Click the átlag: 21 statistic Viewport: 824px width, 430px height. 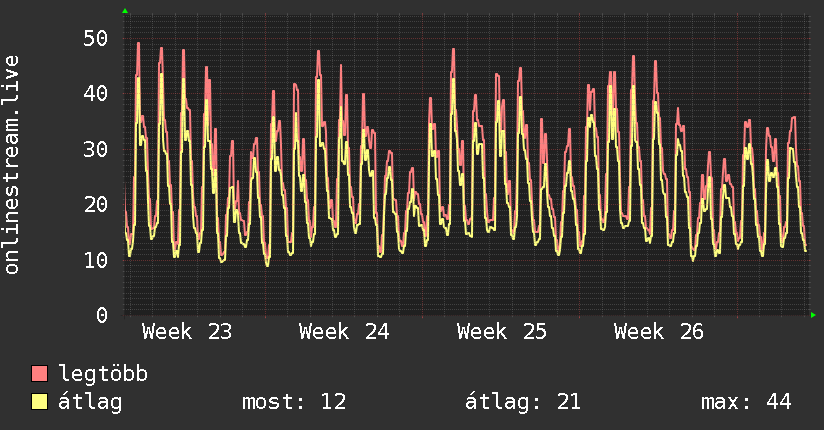click(523, 402)
